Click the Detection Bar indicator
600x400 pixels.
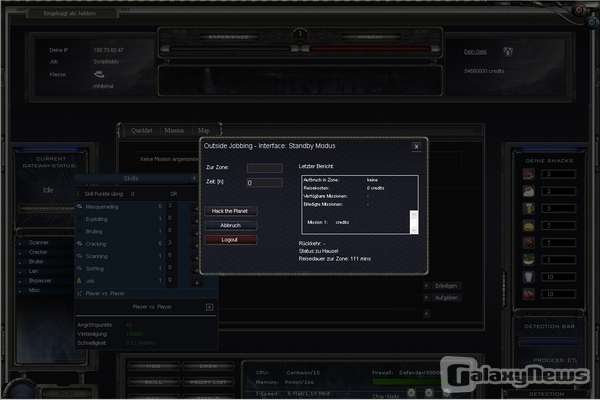click(x=548, y=341)
